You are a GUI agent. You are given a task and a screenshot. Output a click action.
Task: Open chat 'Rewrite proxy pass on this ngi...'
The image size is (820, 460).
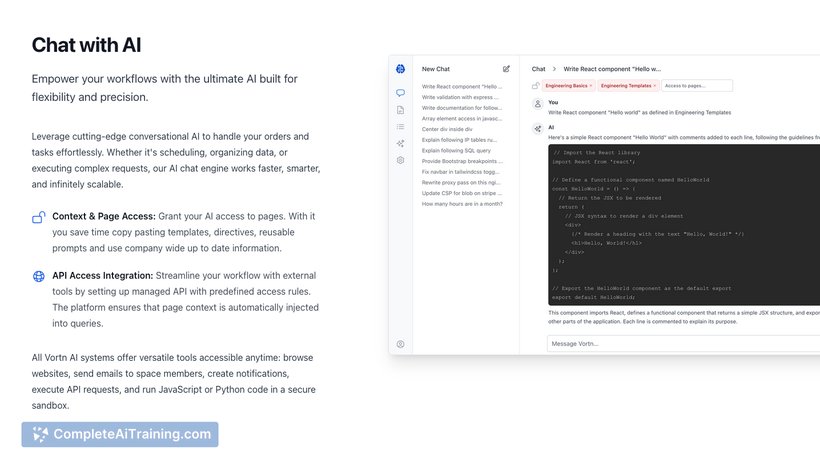coord(461,182)
